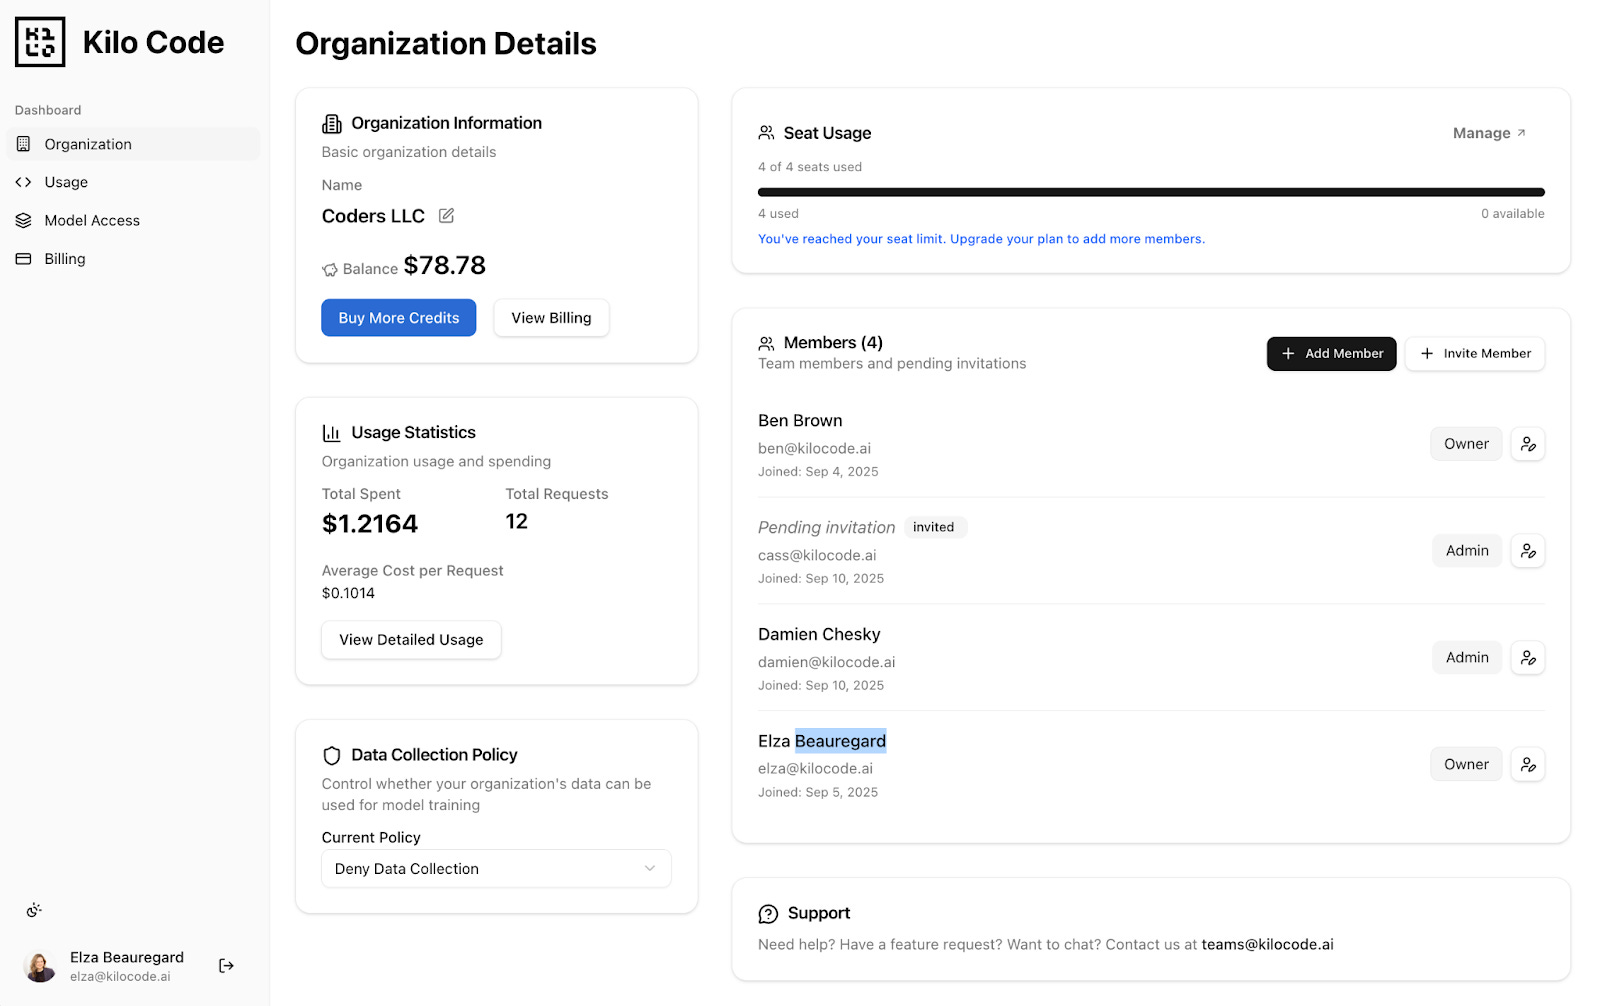This screenshot has width=1600, height=1006.
Task: Open member actions icon for Elza Beauregard
Action: (1528, 765)
